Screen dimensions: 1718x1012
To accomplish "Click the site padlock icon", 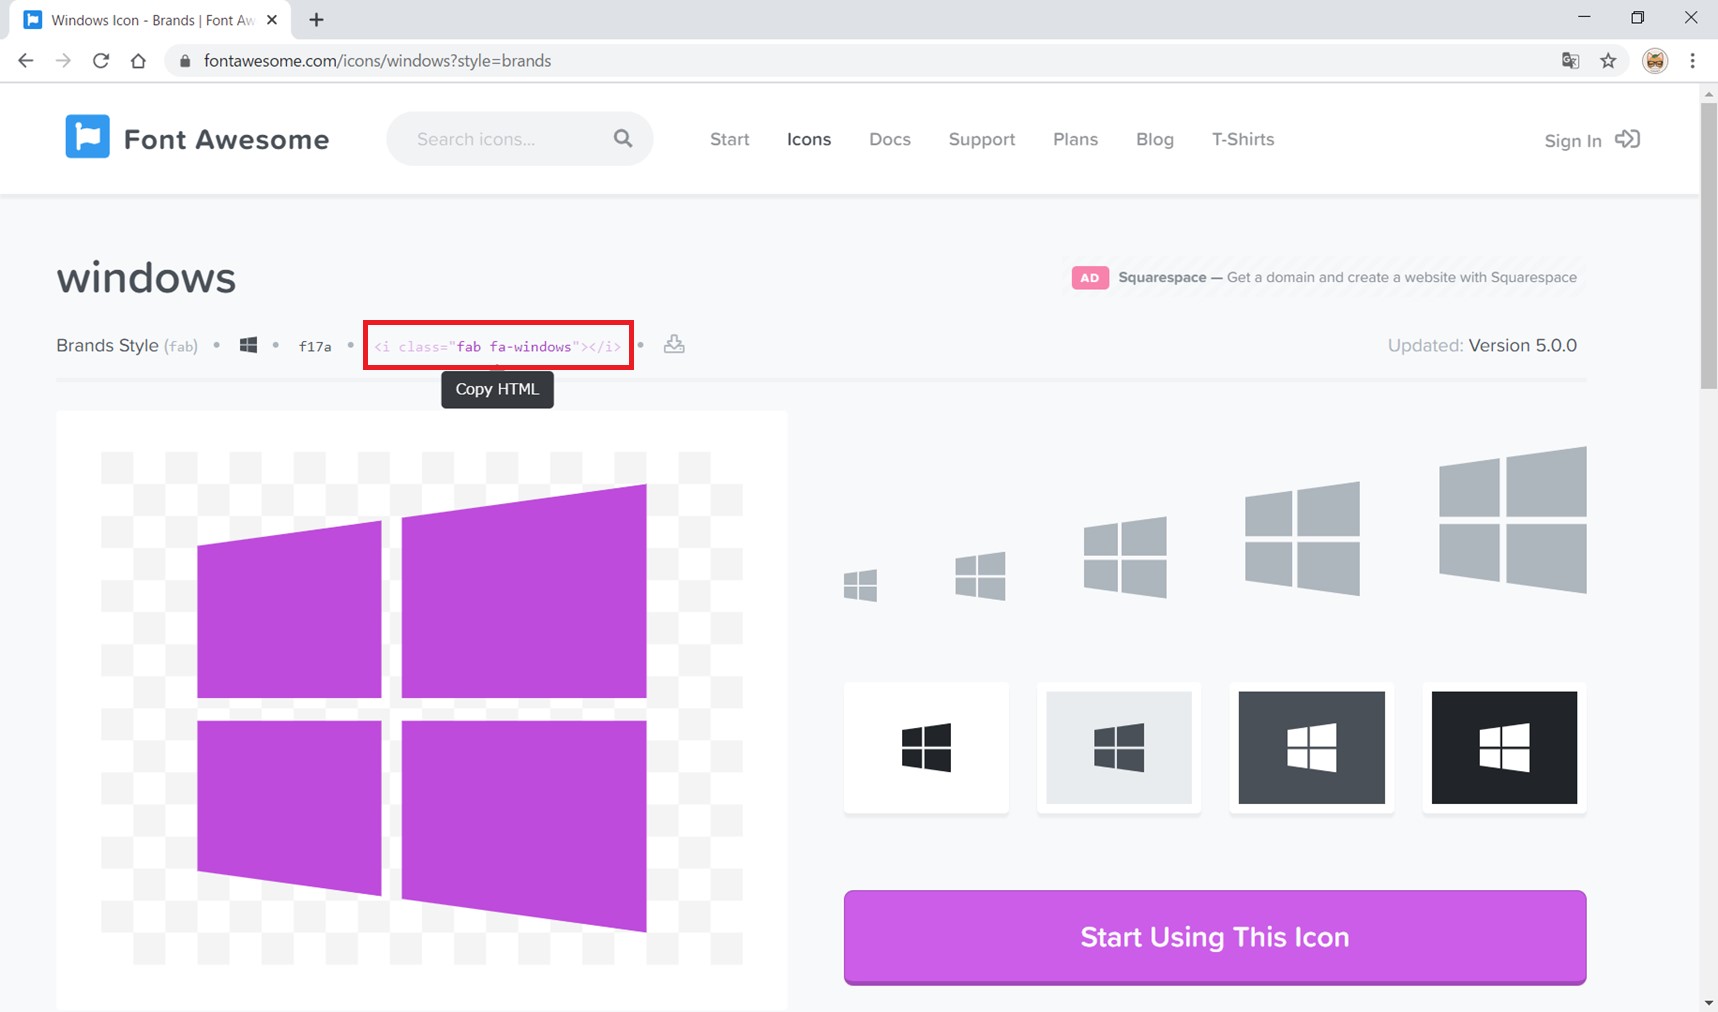I will (x=184, y=61).
